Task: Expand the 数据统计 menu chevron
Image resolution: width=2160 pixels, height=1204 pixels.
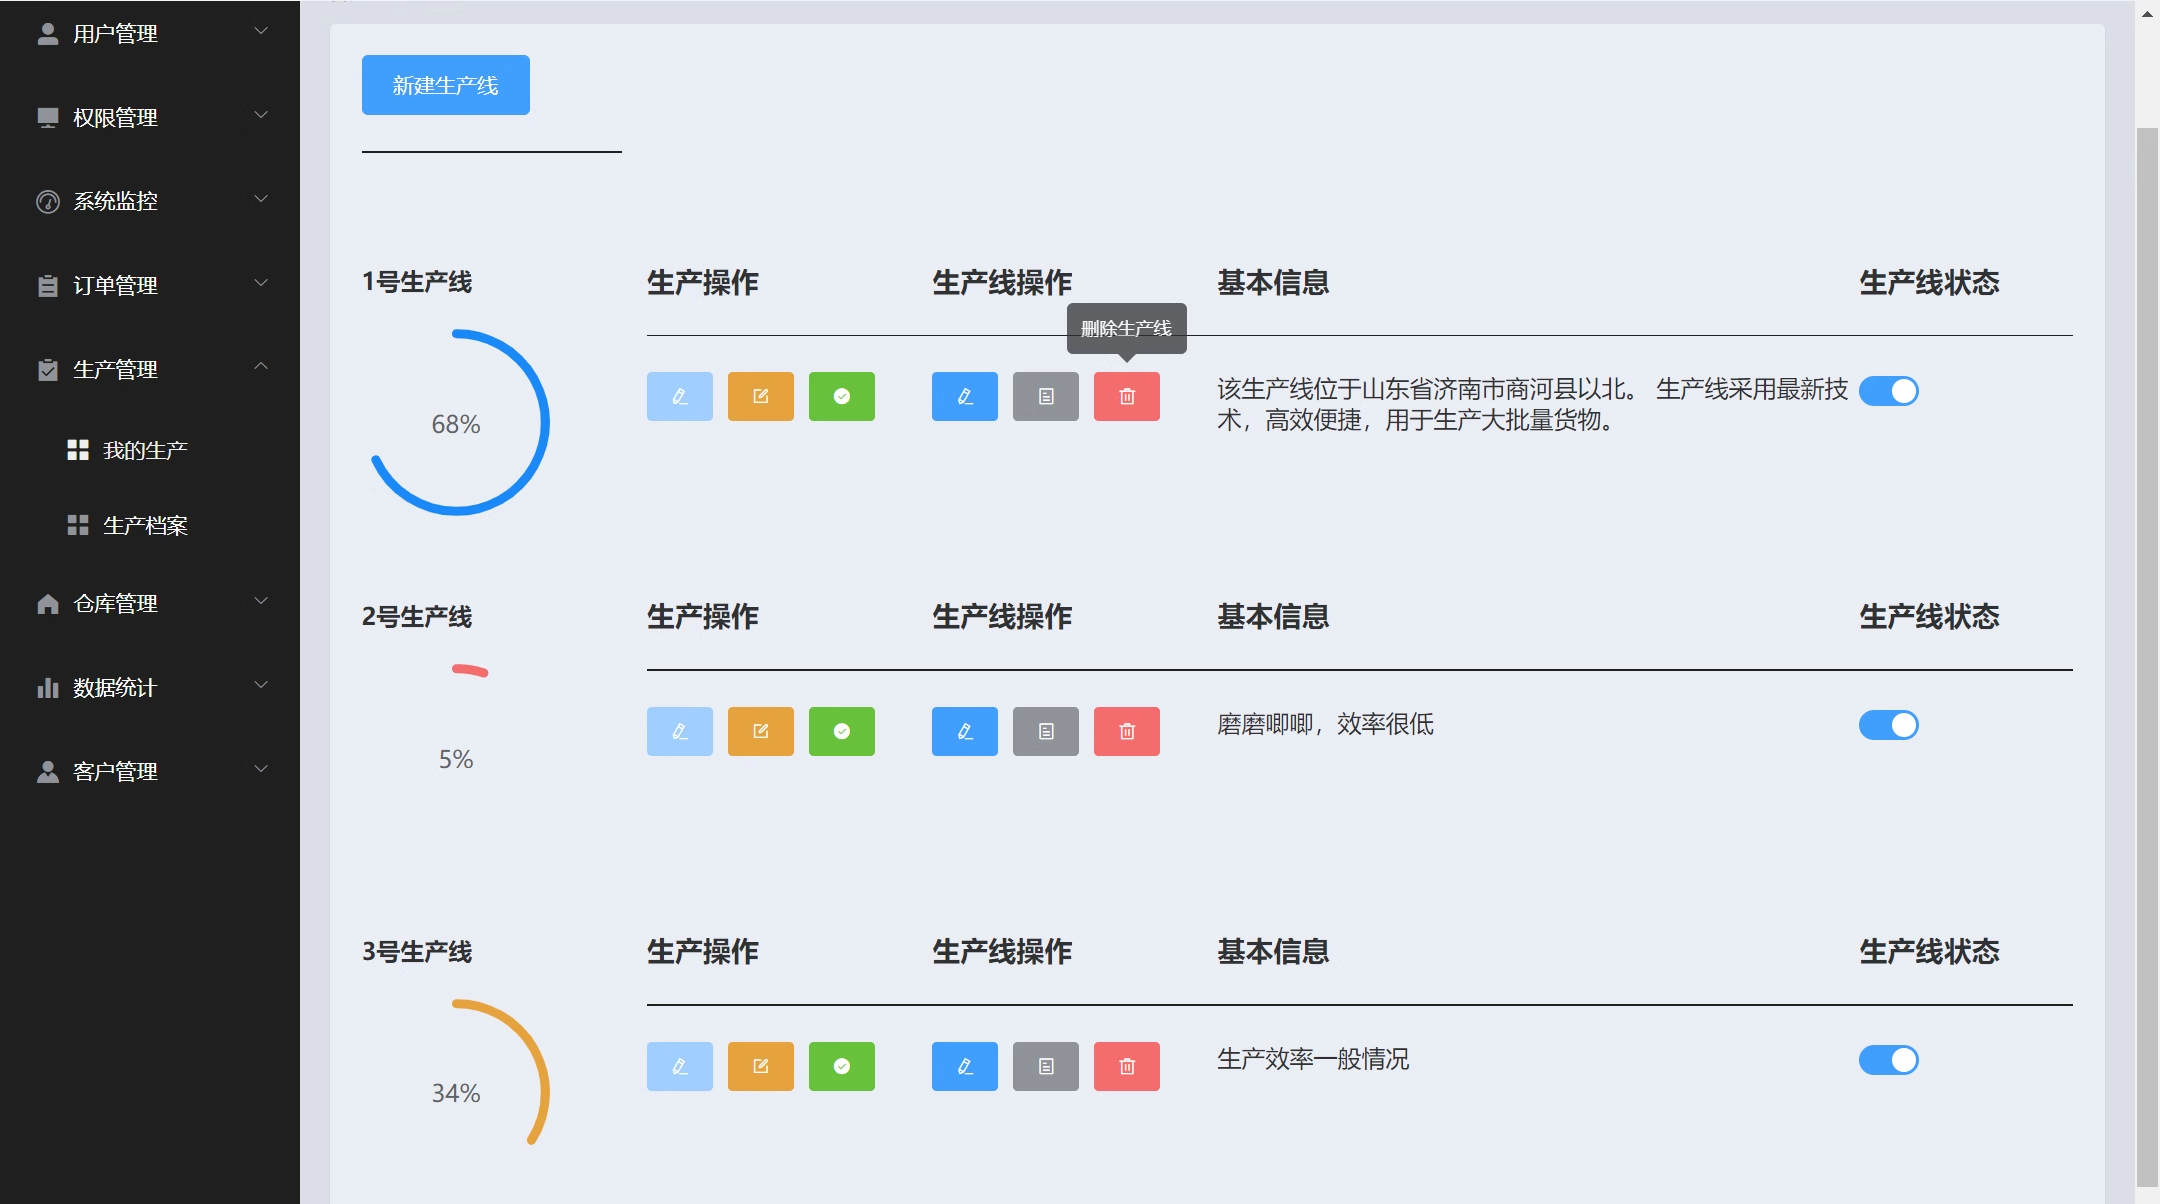Action: 261,685
